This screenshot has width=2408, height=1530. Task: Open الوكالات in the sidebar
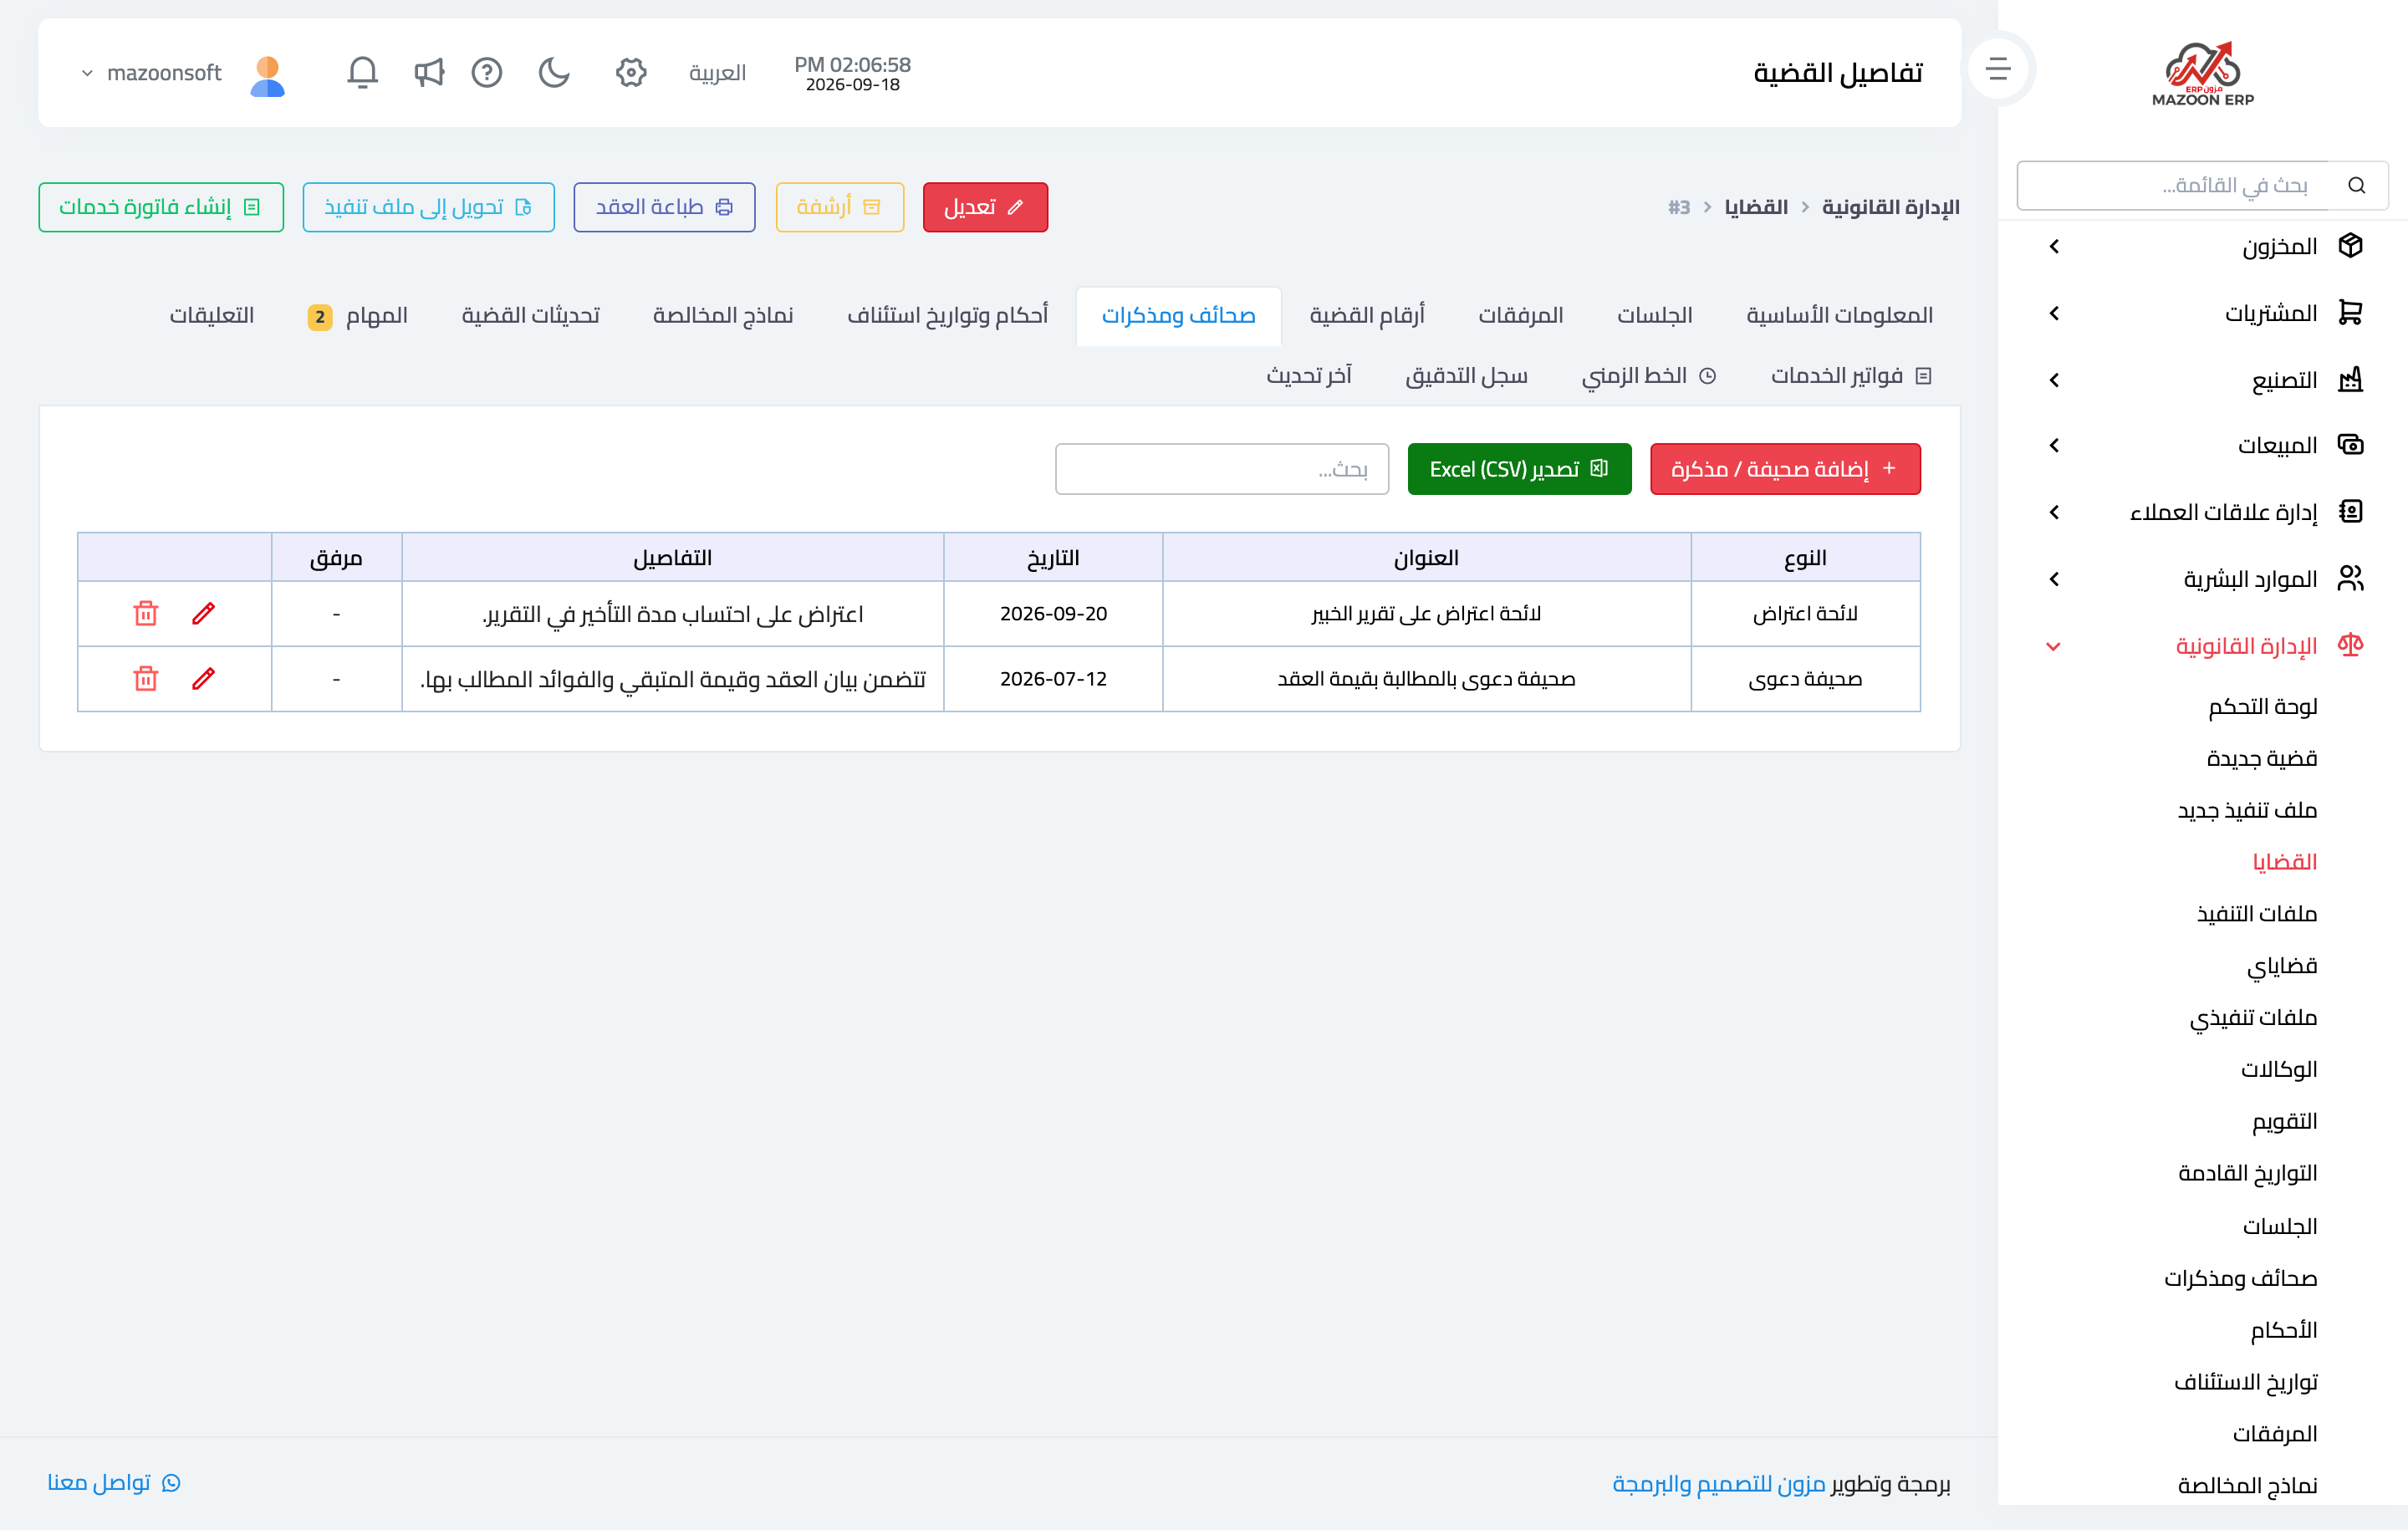click(2279, 1069)
